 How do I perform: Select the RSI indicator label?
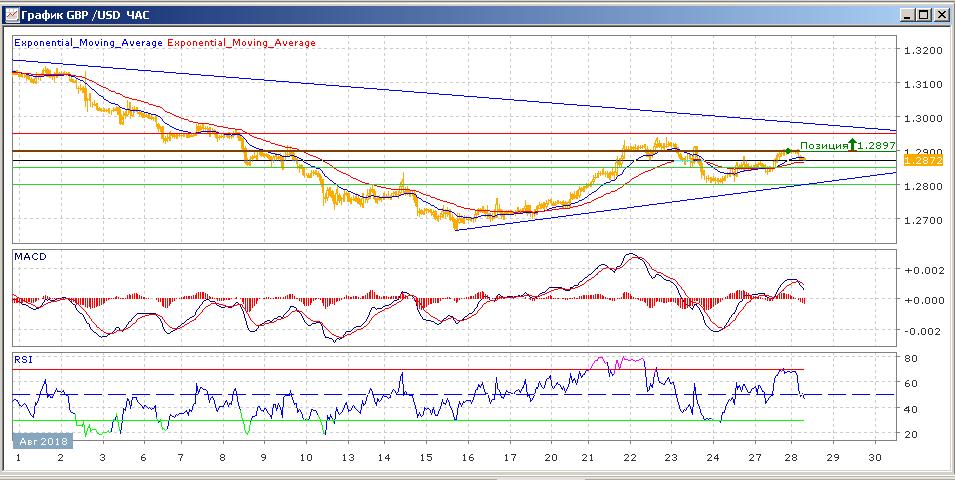click(x=24, y=357)
